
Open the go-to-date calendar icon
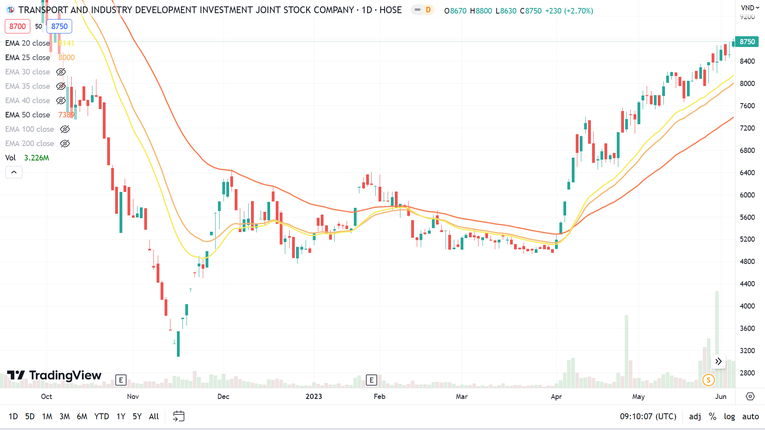pos(178,416)
